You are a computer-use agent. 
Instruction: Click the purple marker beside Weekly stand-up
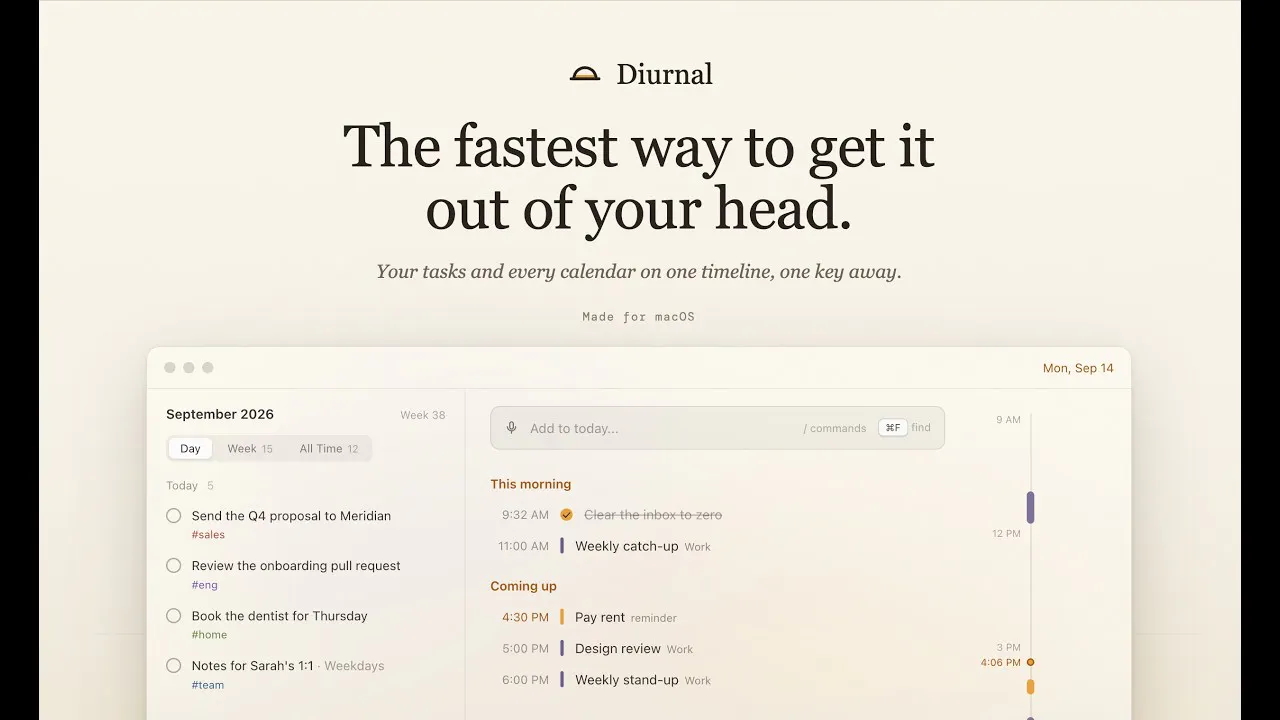(x=562, y=679)
